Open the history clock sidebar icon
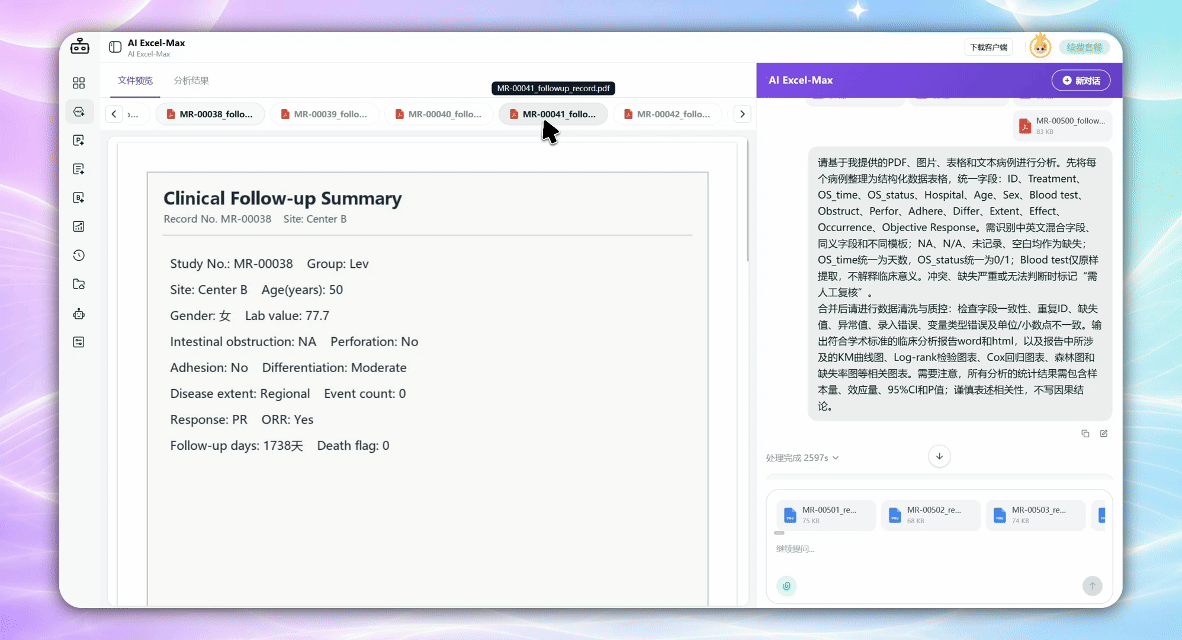This screenshot has width=1182, height=640. (79, 256)
